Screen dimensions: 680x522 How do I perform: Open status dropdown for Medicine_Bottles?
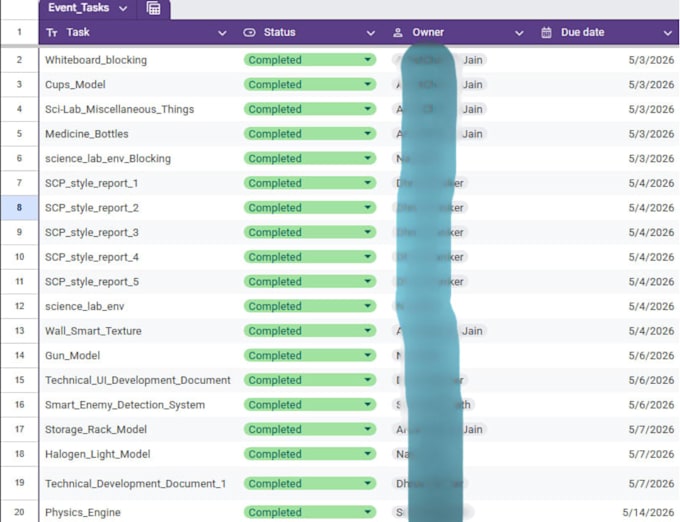(368, 134)
